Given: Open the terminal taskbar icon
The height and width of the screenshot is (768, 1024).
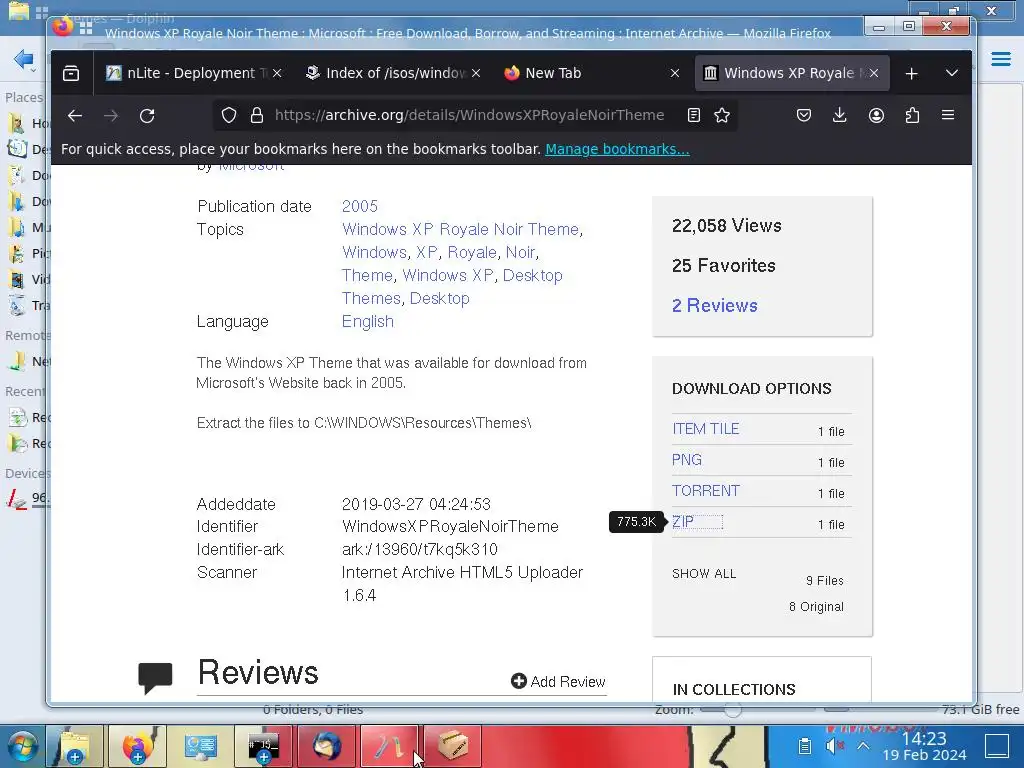Looking at the screenshot, I should pyautogui.click(x=263, y=746).
